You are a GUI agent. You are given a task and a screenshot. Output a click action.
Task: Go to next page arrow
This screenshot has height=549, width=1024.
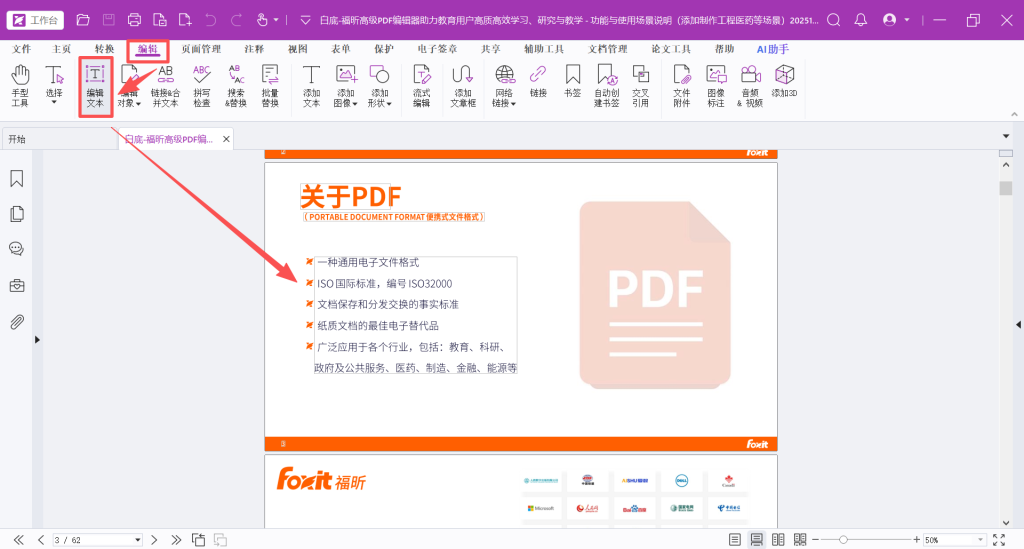[154, 540]
